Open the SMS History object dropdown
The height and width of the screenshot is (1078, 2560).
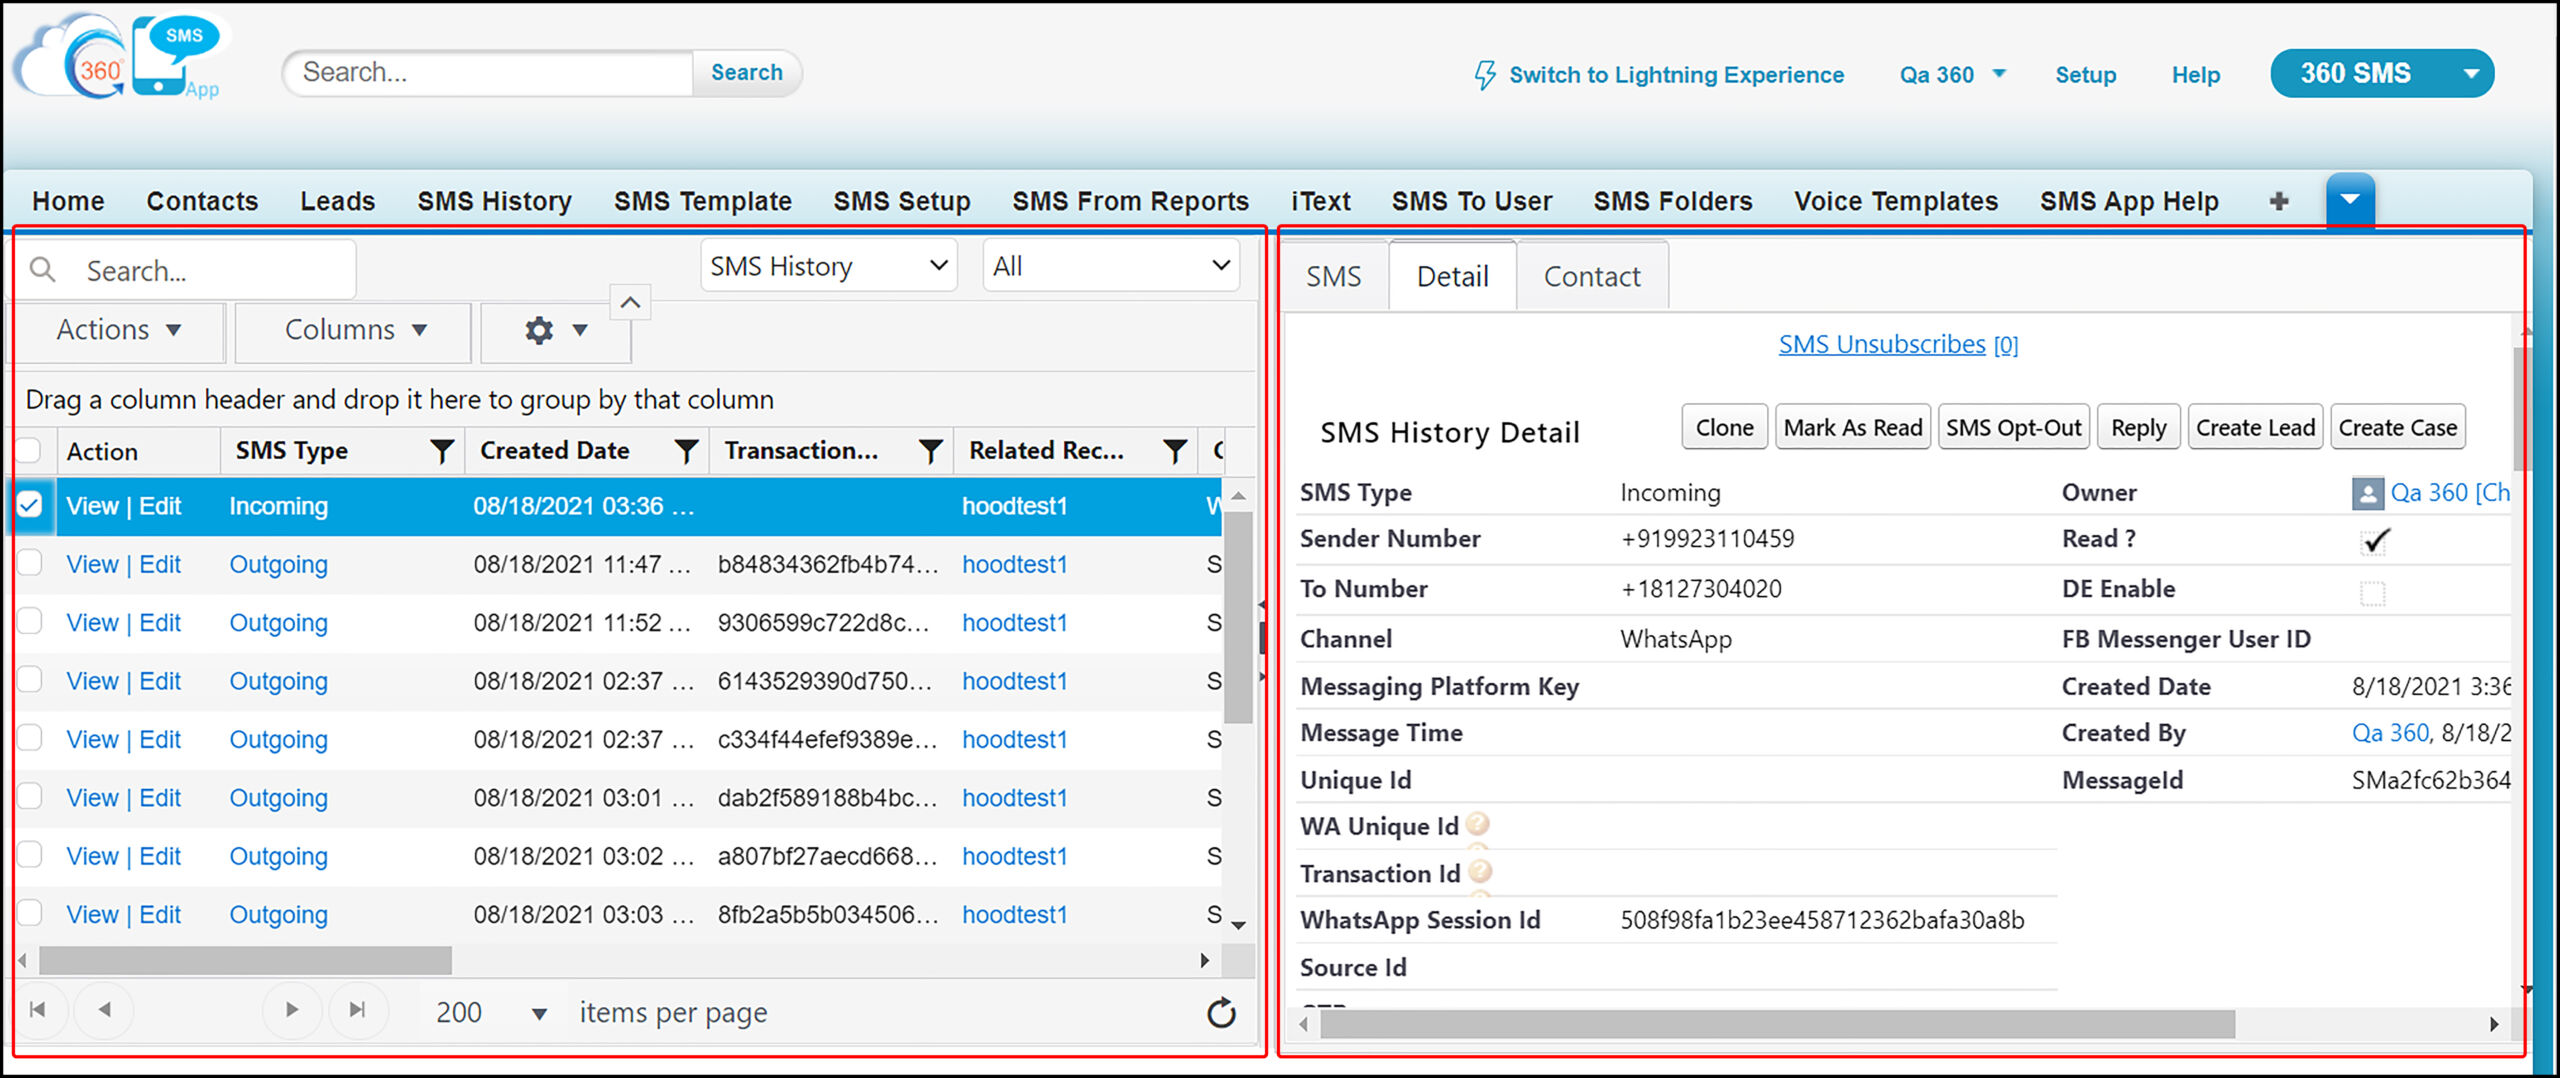click(828, 266)
